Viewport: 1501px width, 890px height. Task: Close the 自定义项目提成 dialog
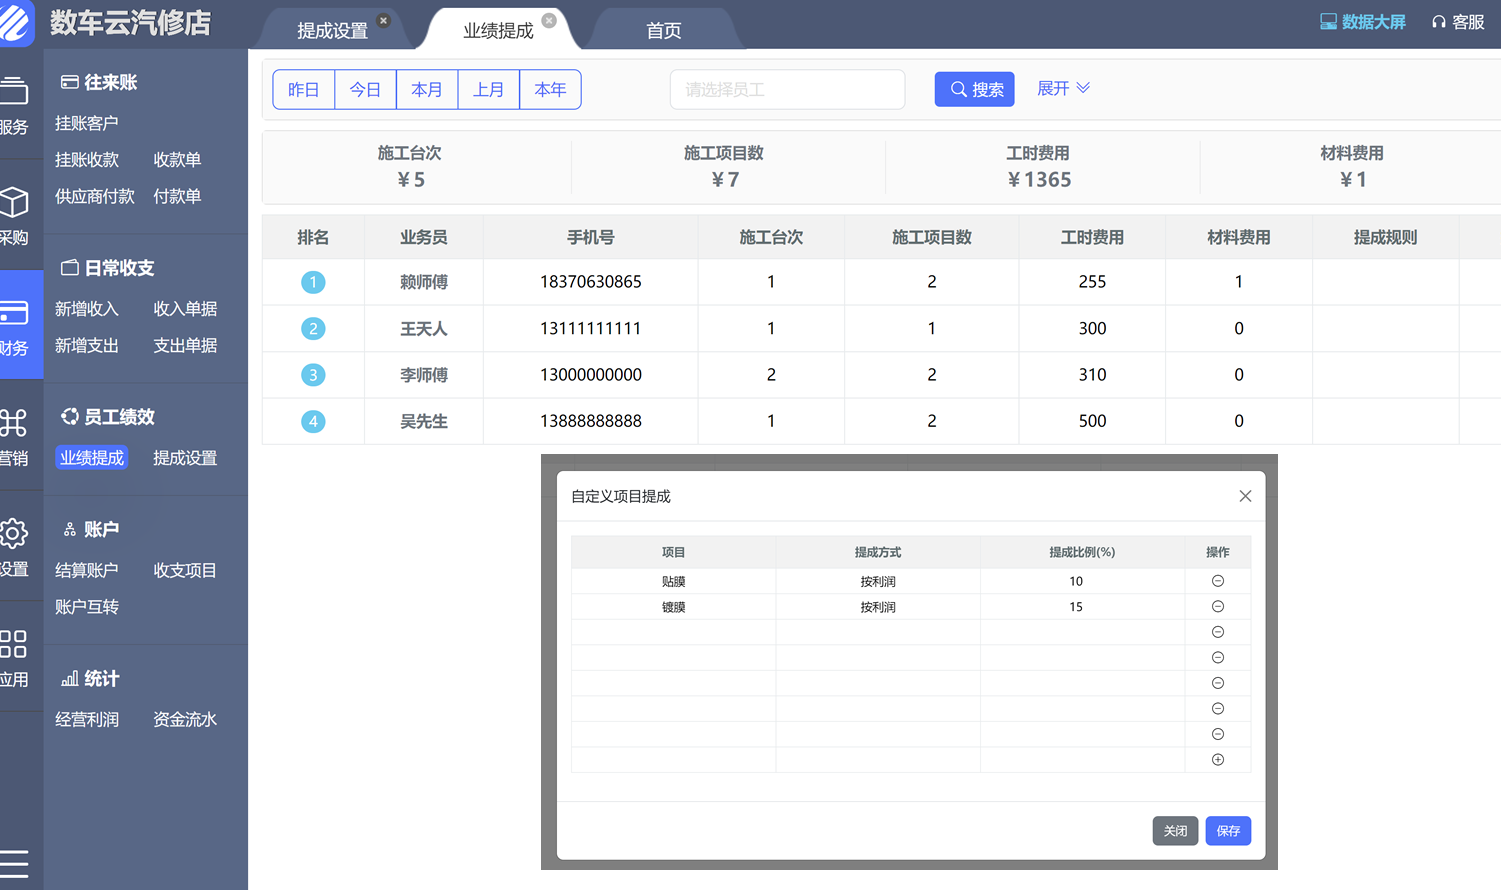tap(1245, 496)
